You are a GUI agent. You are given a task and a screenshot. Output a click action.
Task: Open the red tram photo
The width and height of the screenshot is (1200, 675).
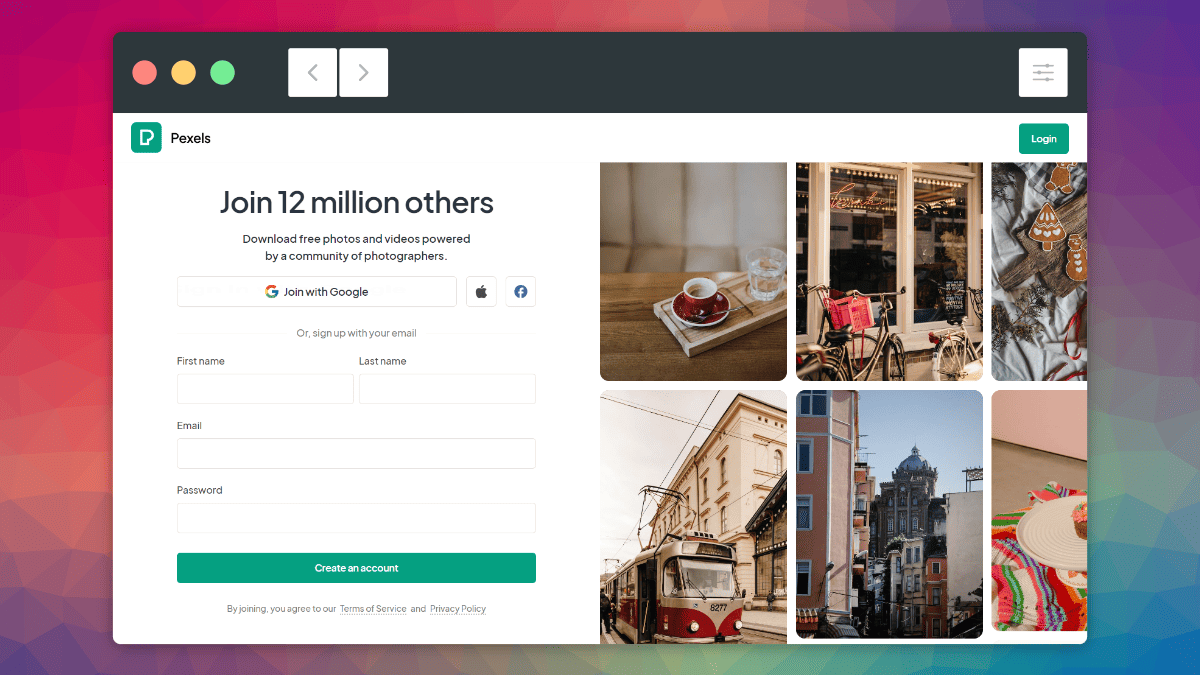tap(693, 516)
